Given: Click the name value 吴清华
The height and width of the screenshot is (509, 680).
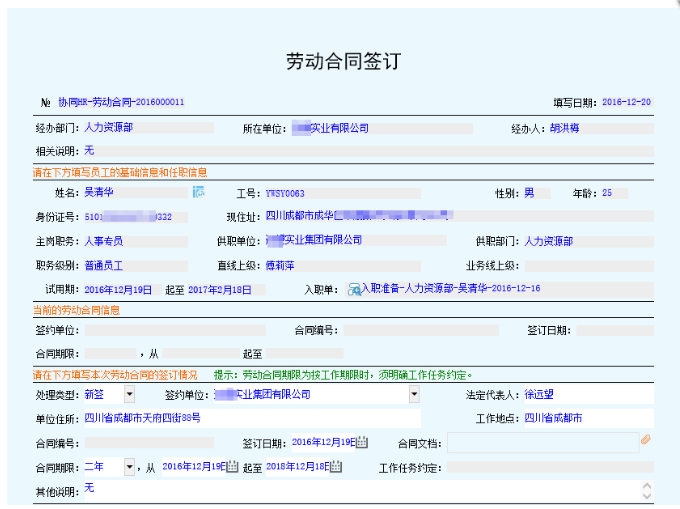Looking at the screenshot, I should click(99, 192).
